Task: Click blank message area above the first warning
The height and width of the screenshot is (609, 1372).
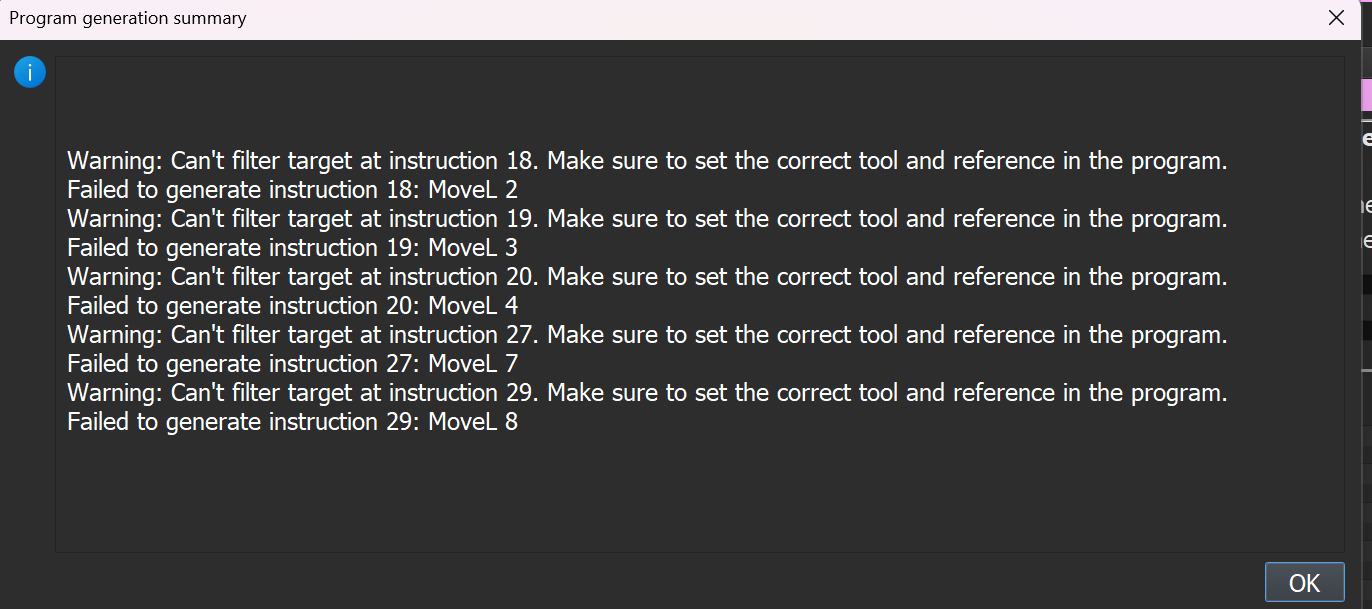Action: 700,100
